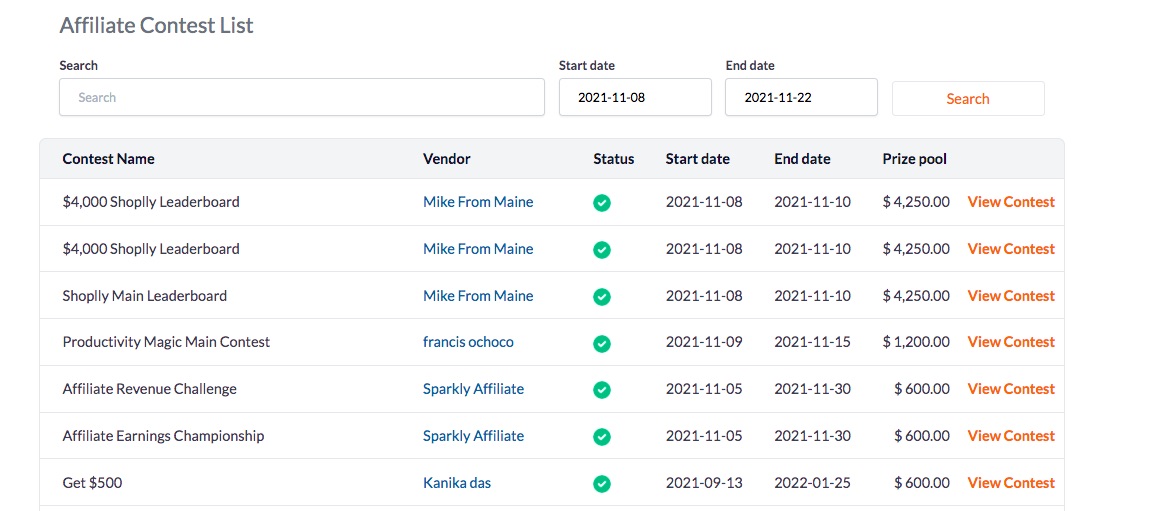Click status check icon in first Shoplly Leaderboard row
This screenshot has width=1165, height=511.
(x=602, y=203)
